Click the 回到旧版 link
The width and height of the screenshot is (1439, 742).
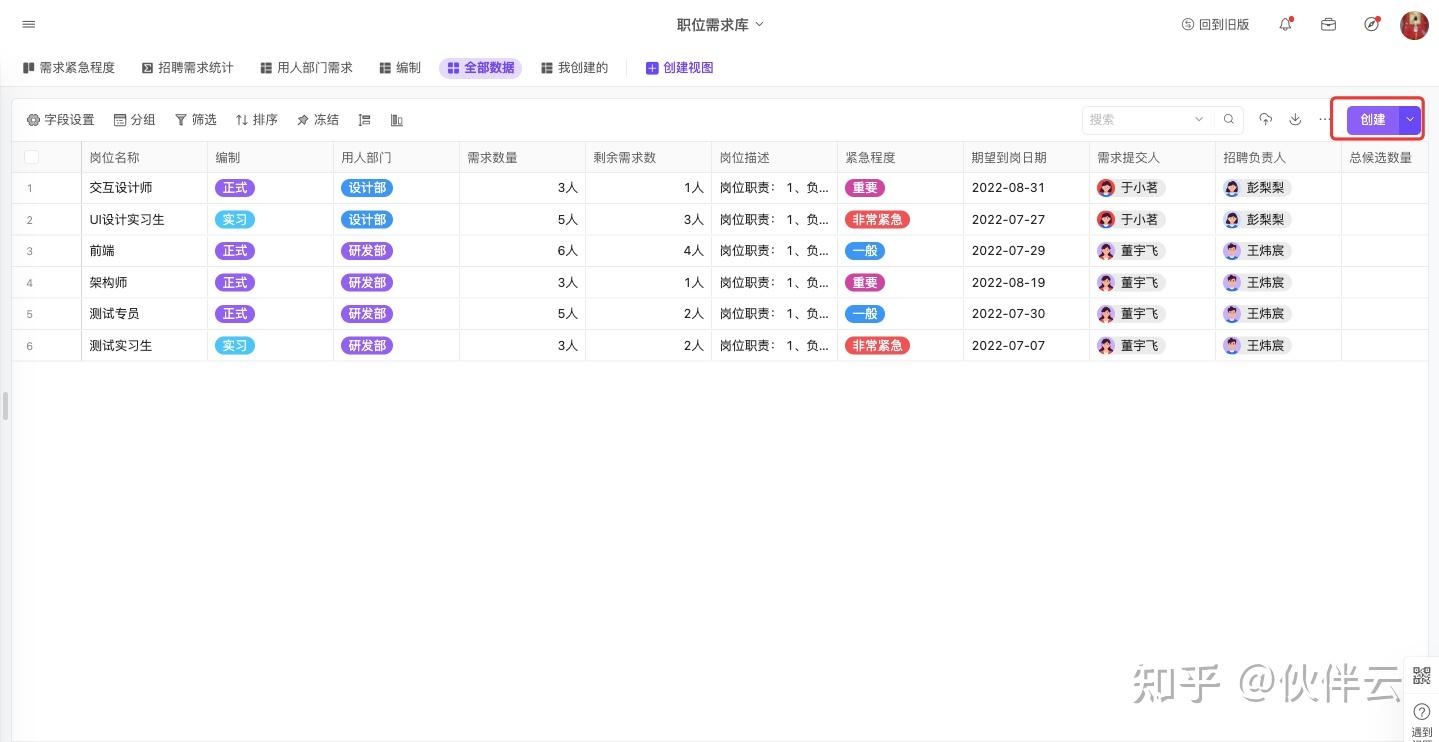click(x=1216, y=24)
